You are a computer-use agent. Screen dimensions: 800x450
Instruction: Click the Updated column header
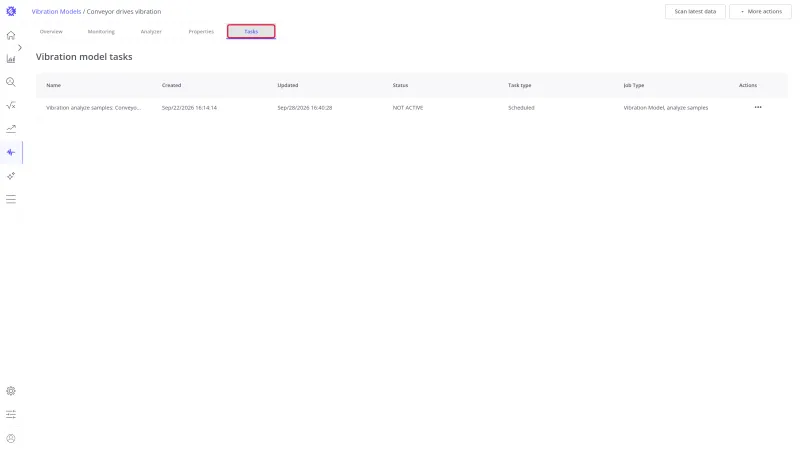[288, 85]
